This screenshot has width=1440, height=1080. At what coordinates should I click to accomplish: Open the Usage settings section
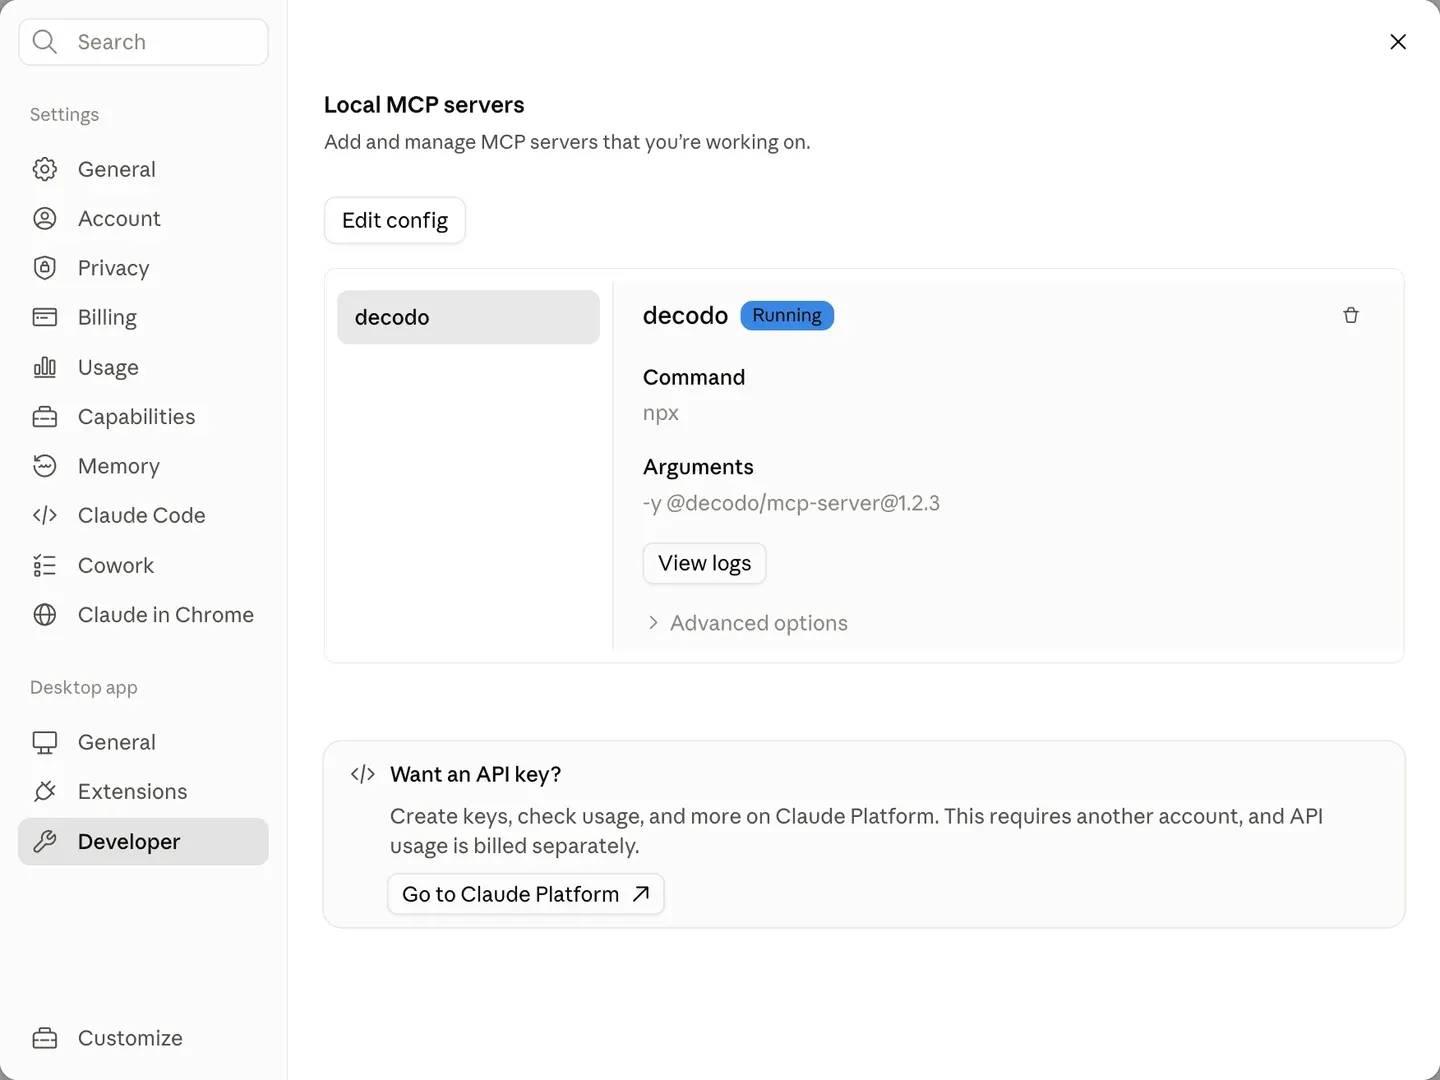(x=143, y=367)
